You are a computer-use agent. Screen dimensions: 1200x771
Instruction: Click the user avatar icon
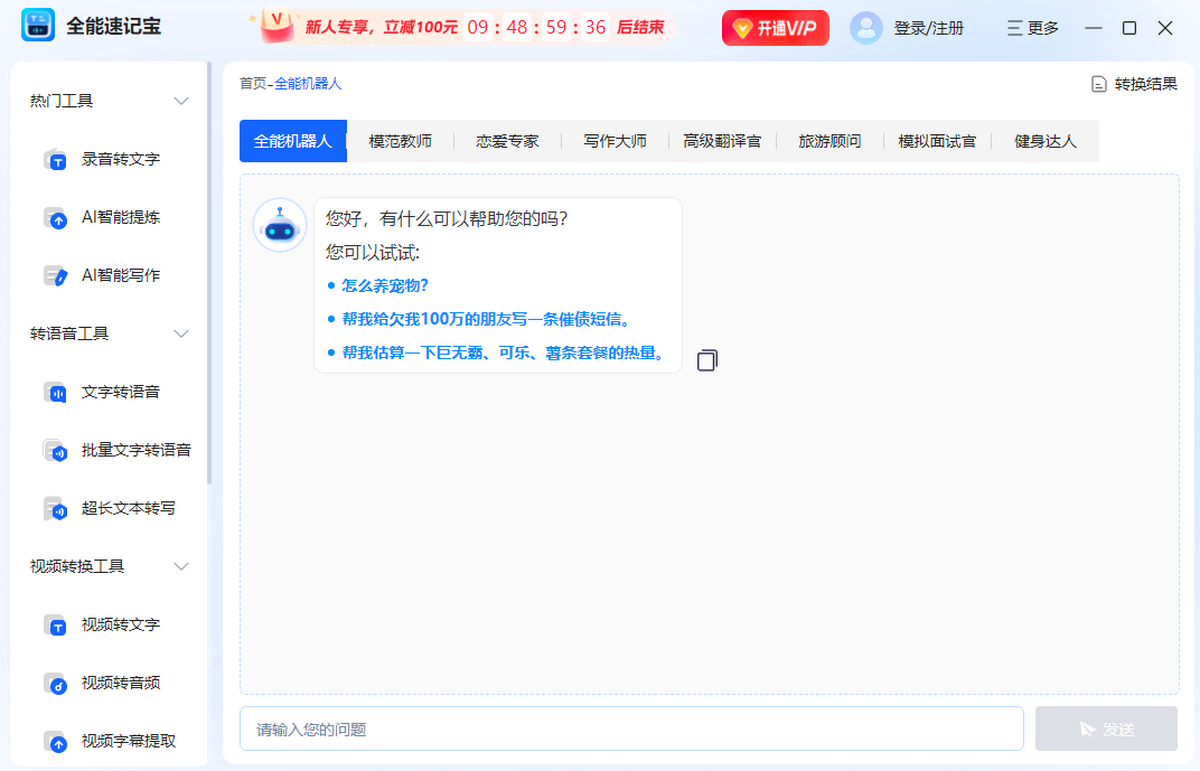coord(866,28)
